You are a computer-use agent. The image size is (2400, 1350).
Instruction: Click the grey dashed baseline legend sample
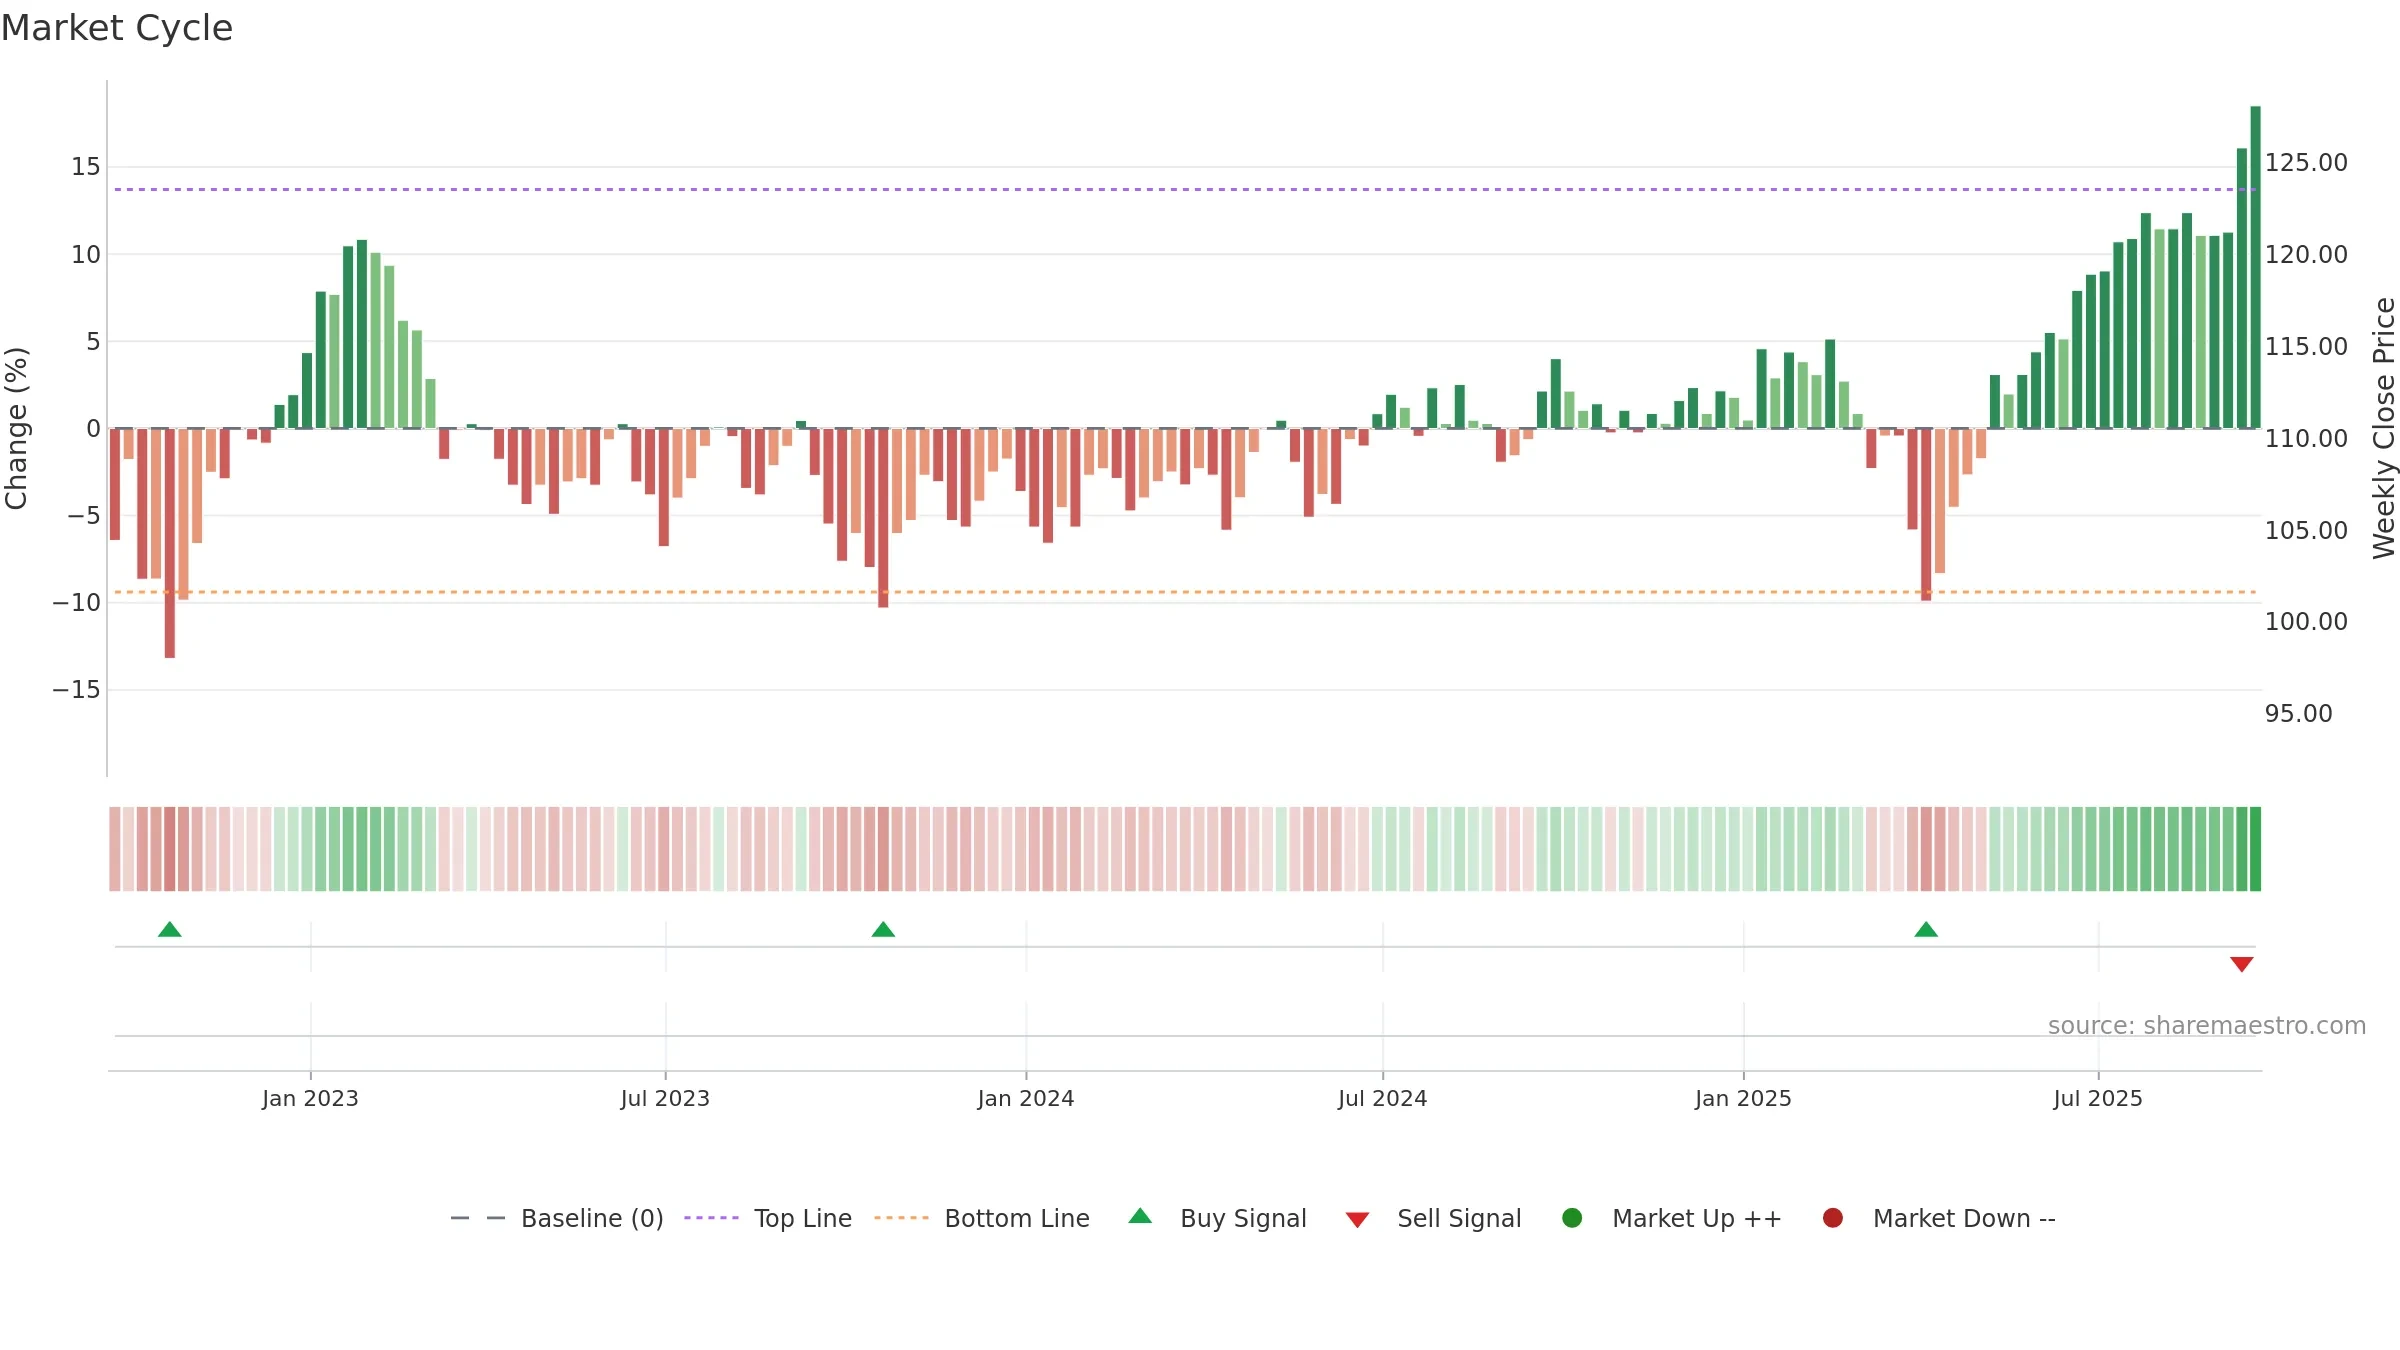pos(478,1218)
